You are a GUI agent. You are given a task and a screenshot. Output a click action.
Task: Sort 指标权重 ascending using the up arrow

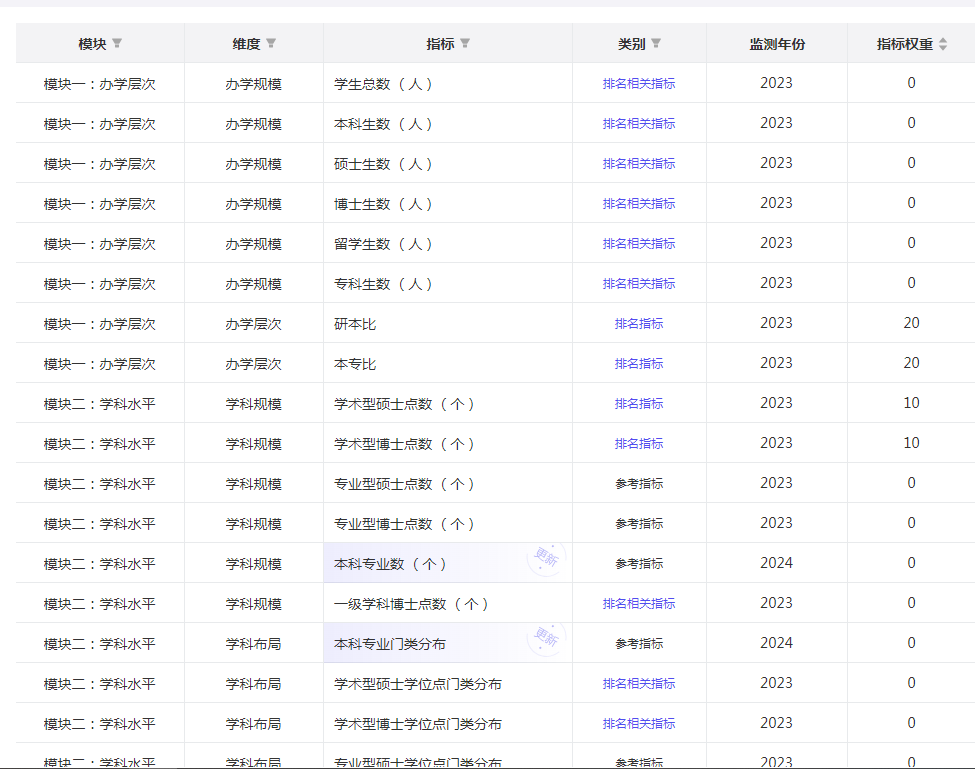943,40
